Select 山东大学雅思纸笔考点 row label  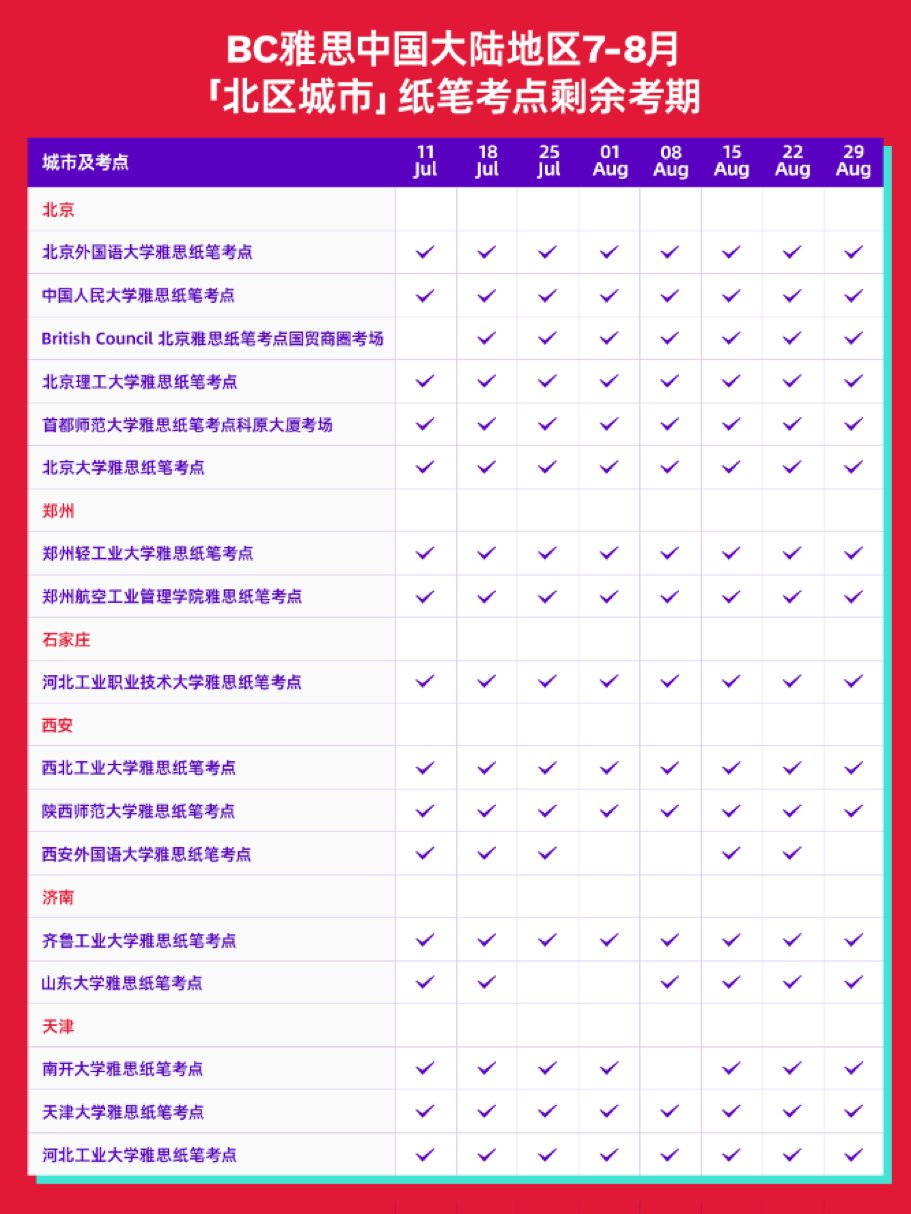coord(122,984)
